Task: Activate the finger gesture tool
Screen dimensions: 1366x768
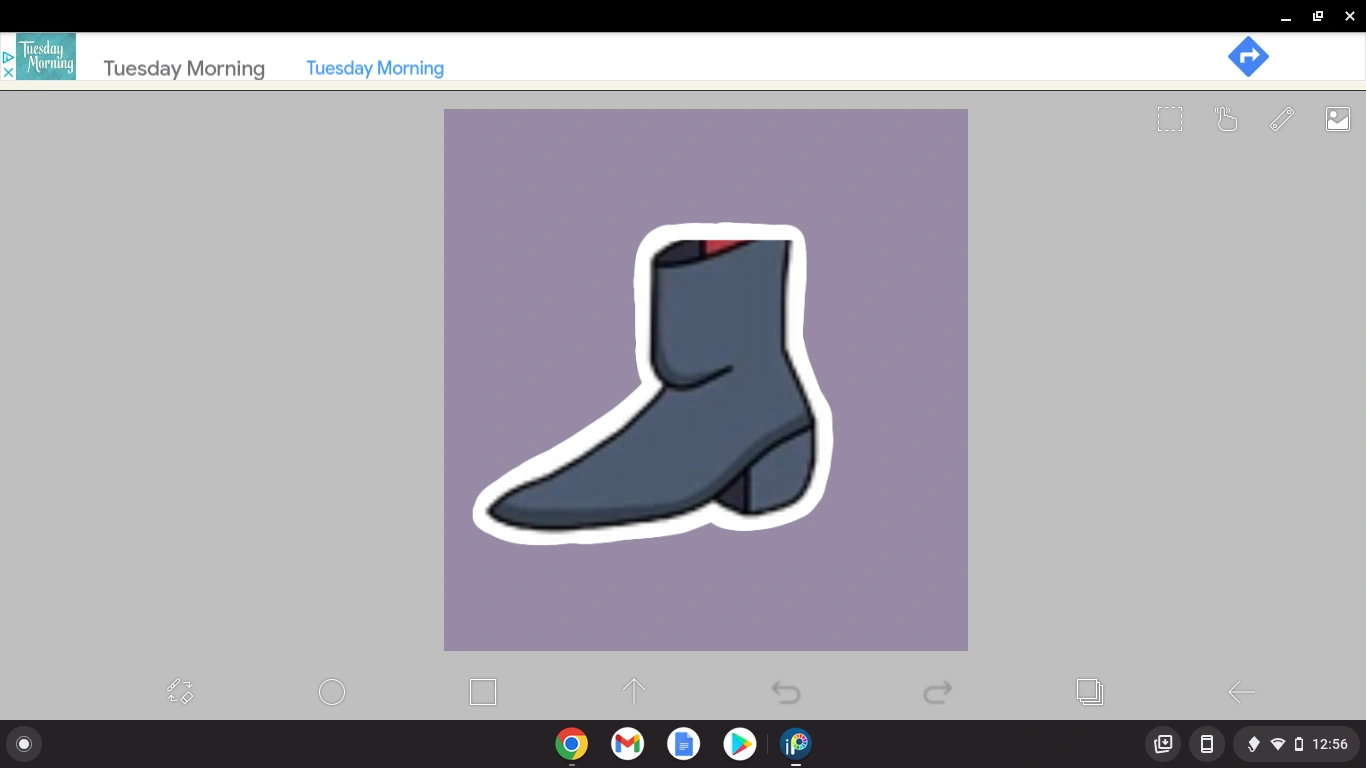Action: pyautogui.click(x=1226, y=118)
